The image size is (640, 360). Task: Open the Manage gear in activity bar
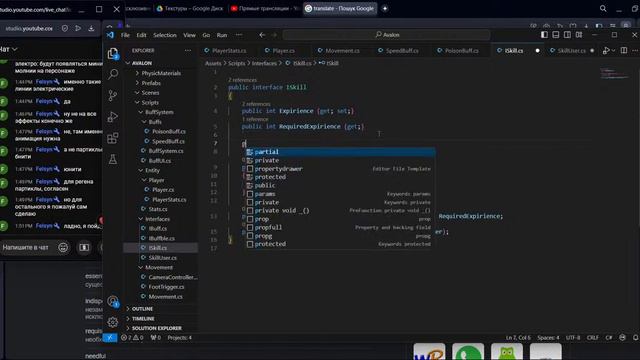point(113,322)
